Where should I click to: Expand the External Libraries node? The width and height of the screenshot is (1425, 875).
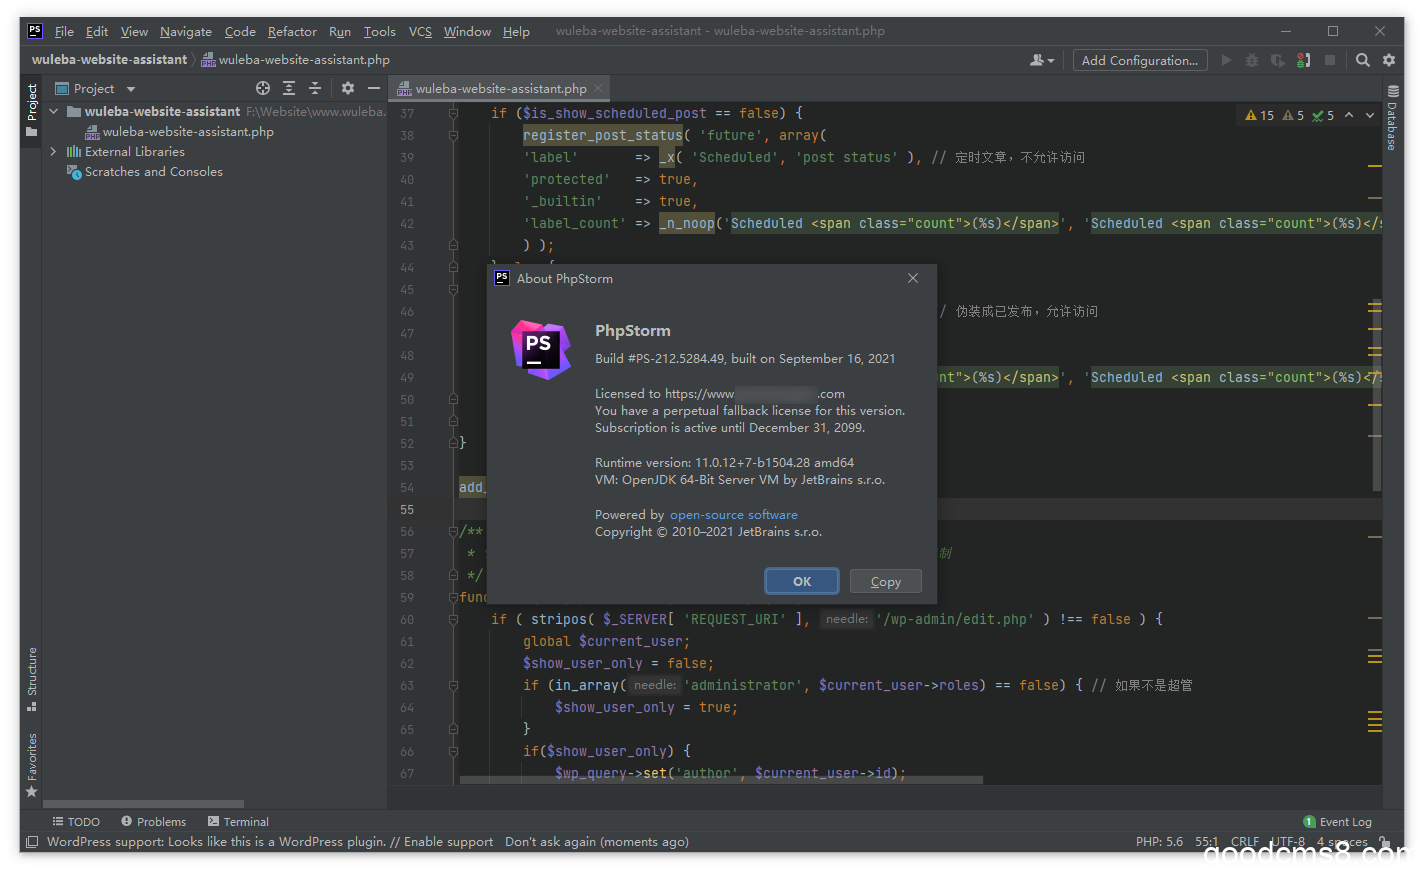coord(54,152)
